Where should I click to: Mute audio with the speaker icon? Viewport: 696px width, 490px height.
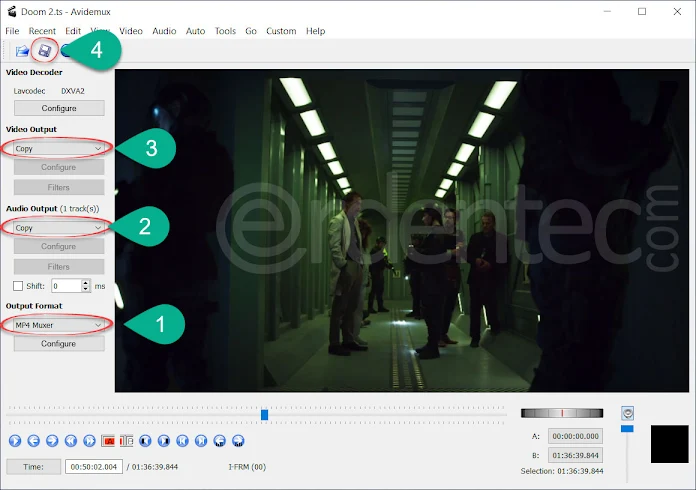tap(627, 413)
